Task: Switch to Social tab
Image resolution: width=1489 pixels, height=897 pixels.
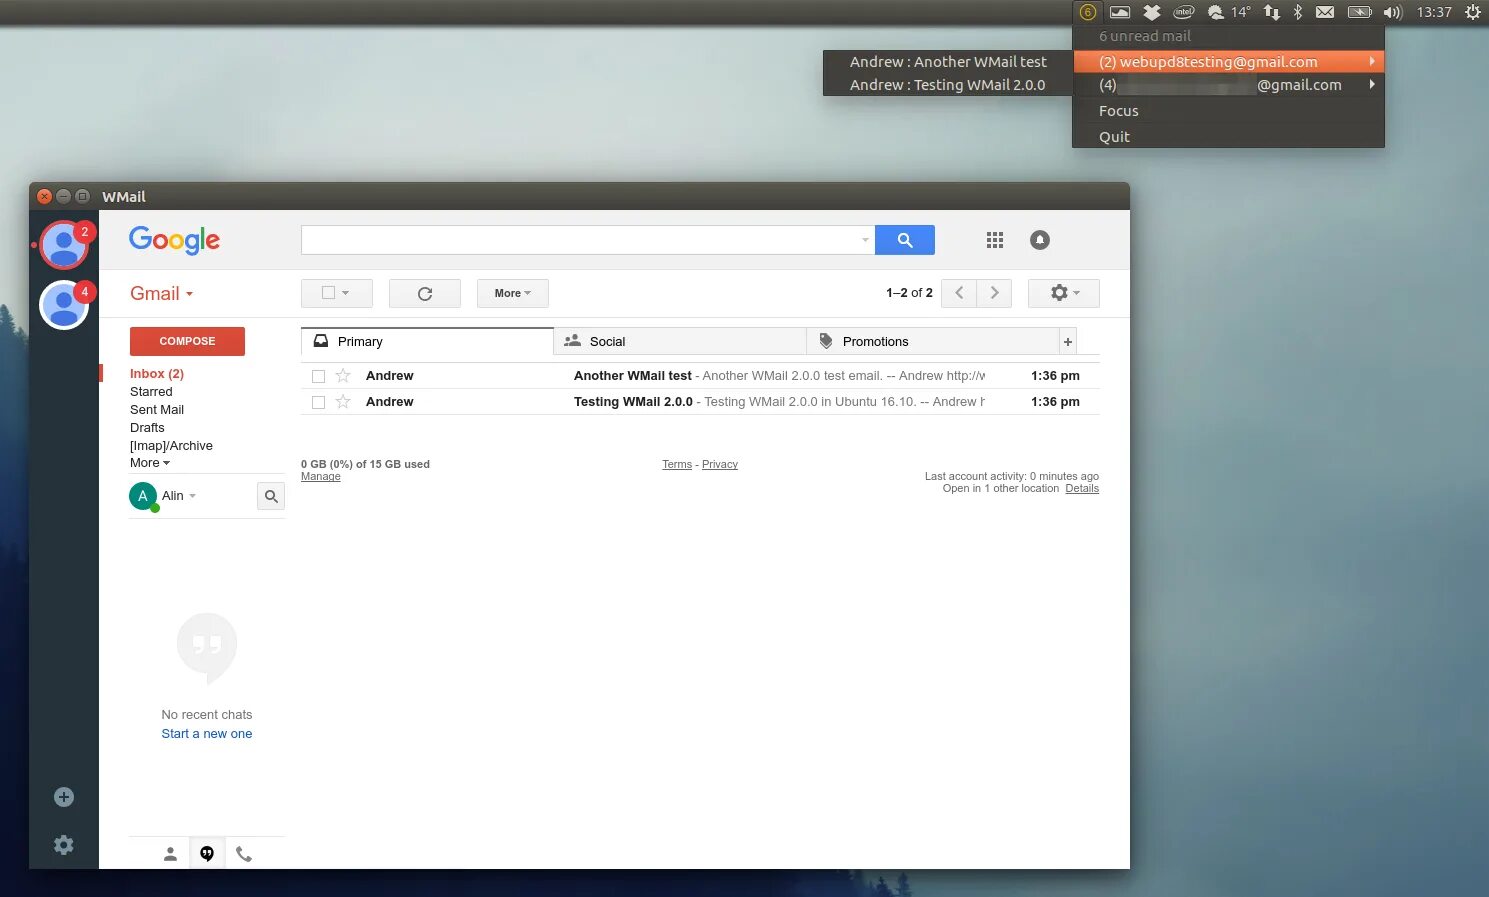Action: [680, 342]
